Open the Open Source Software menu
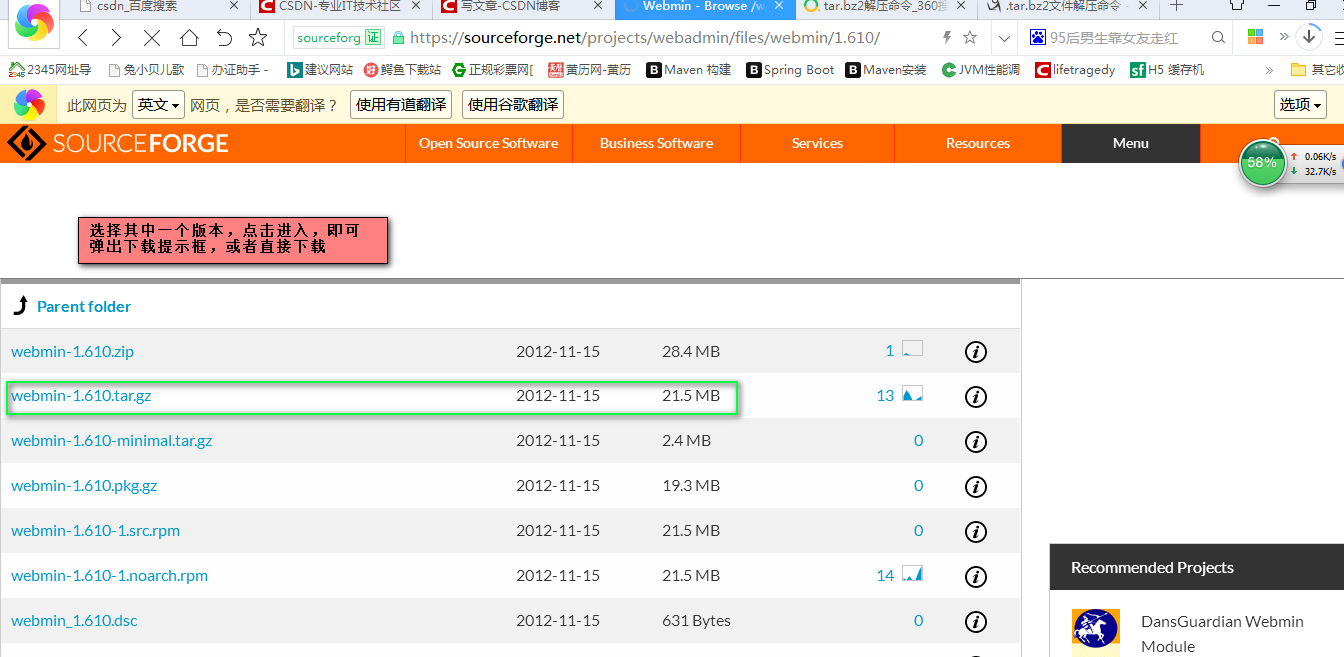 coord(488,143)
